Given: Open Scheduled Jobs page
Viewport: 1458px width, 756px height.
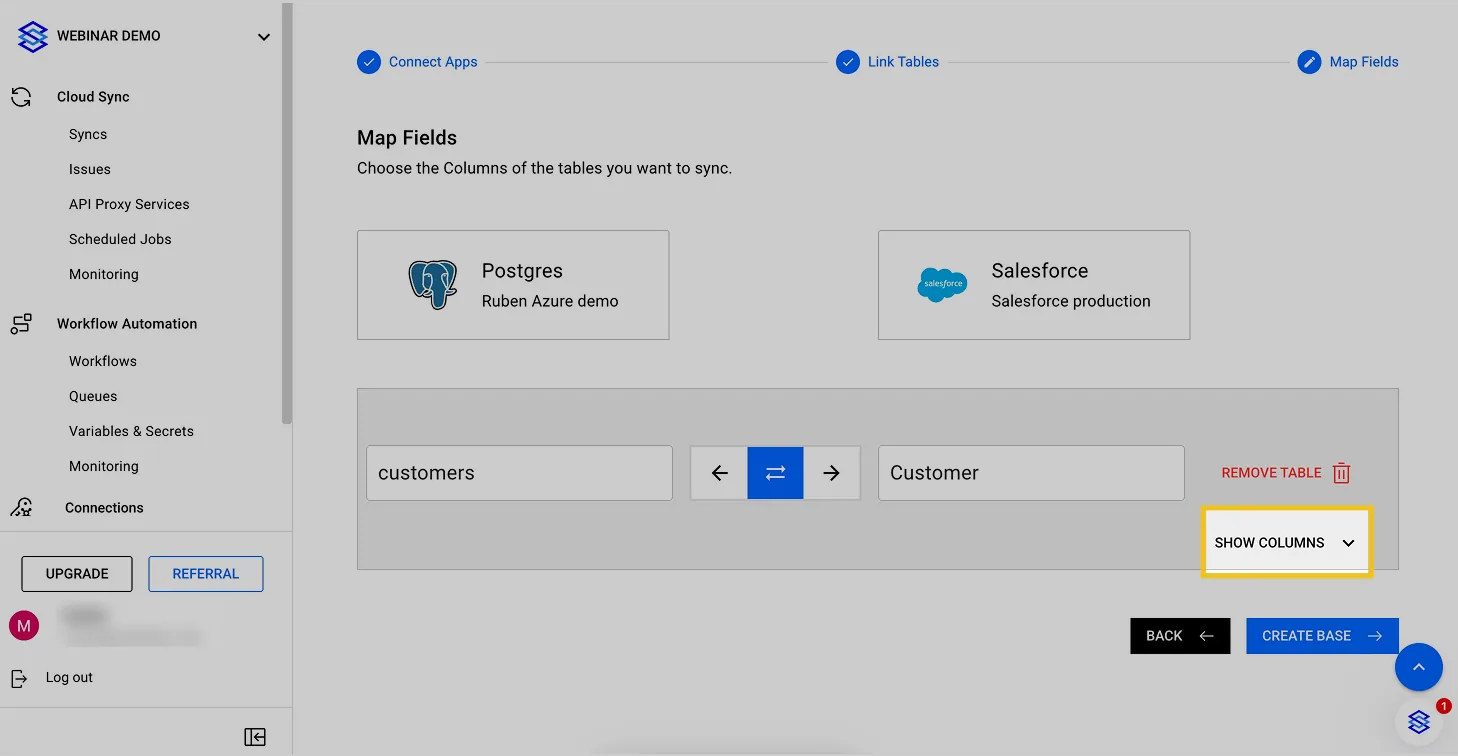Looking at the screenshot, I should (120, 239).
